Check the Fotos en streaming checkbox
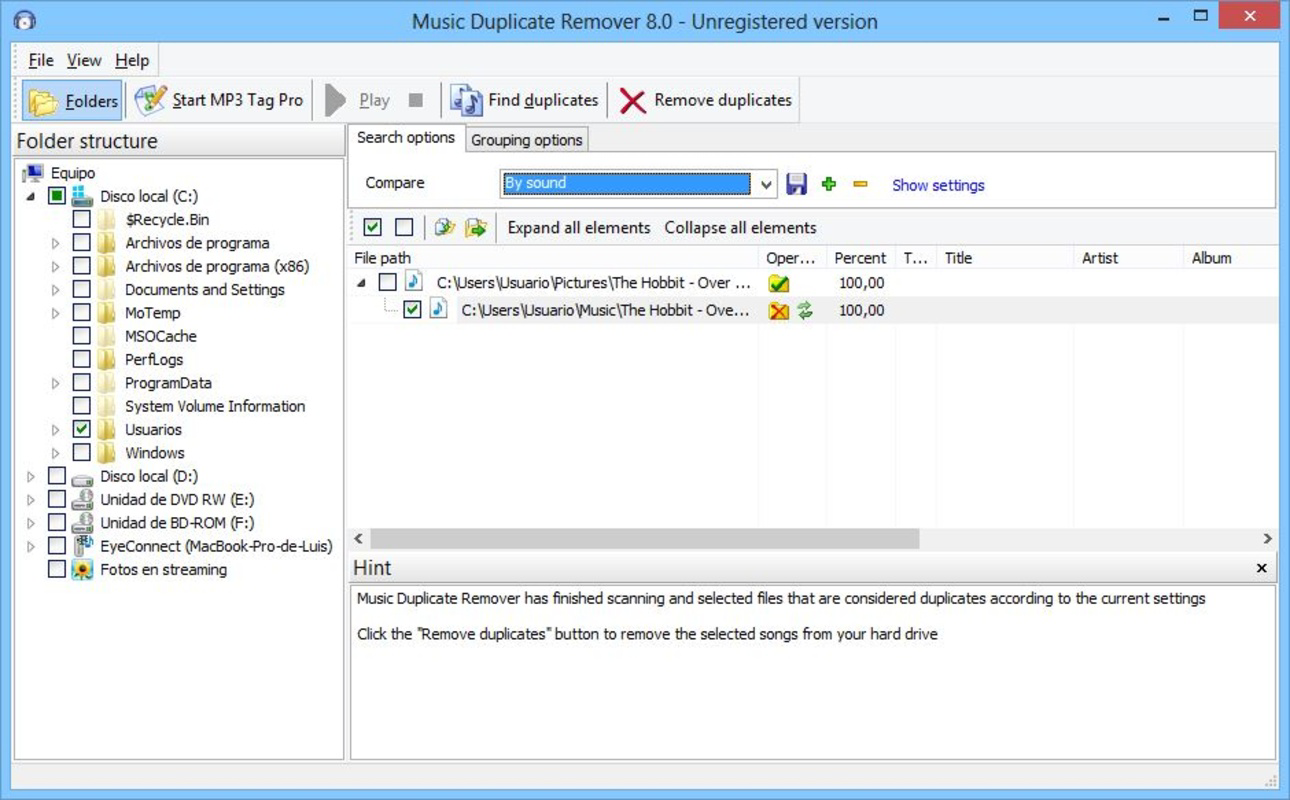The width and height of the screenshot is (1290, 800). pos(57,570)
